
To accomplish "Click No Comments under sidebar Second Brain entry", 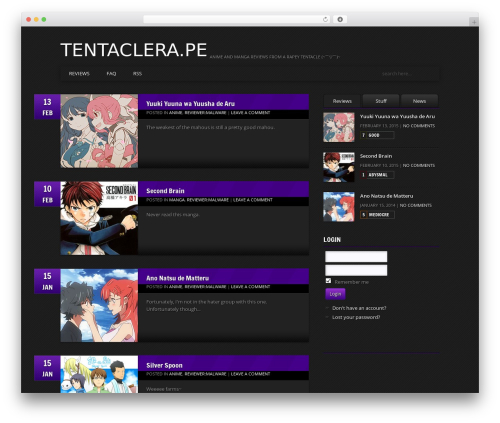I will pos(419,165).
